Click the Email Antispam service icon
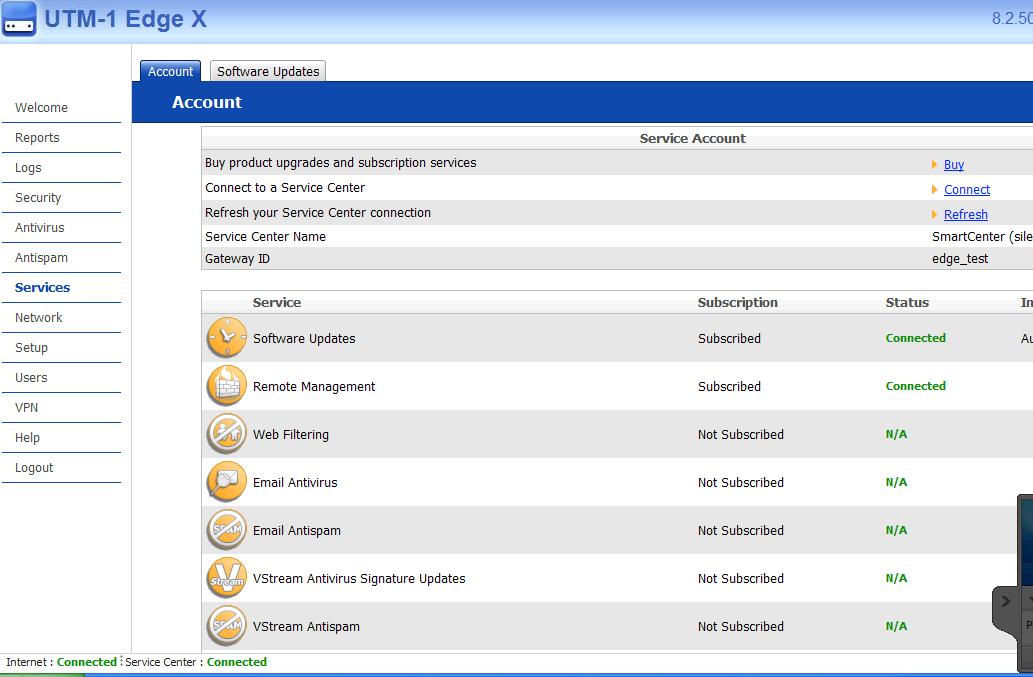This screenshot has width=1033, height=677. click(x=227, y=529)
